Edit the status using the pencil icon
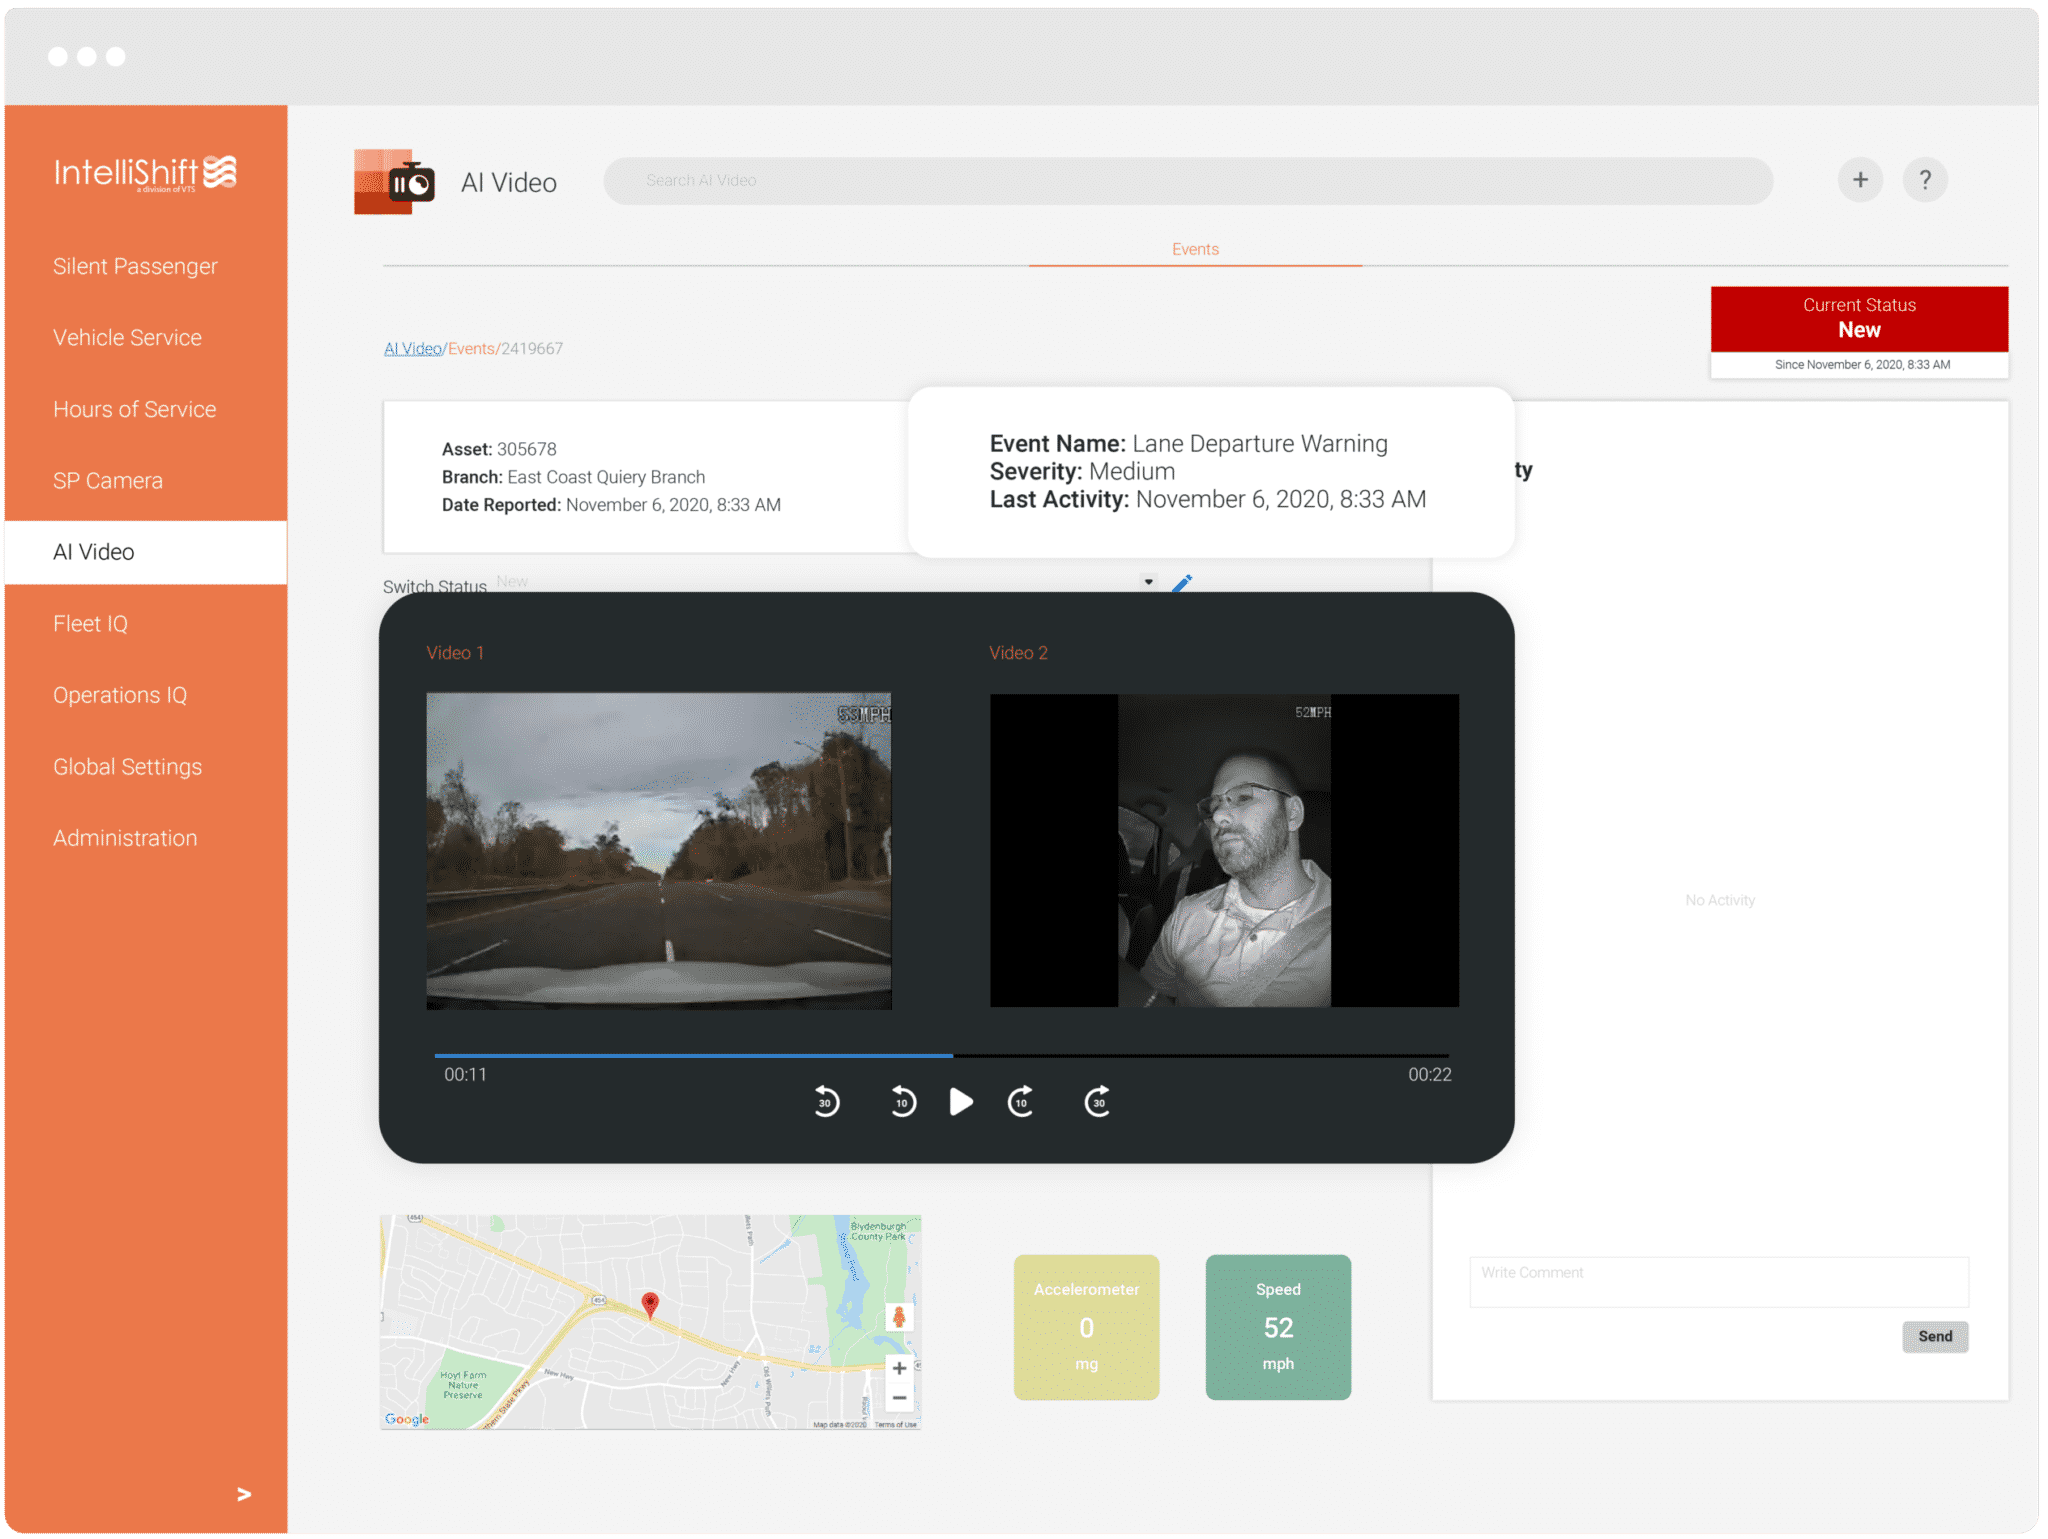 (1184, 581)
